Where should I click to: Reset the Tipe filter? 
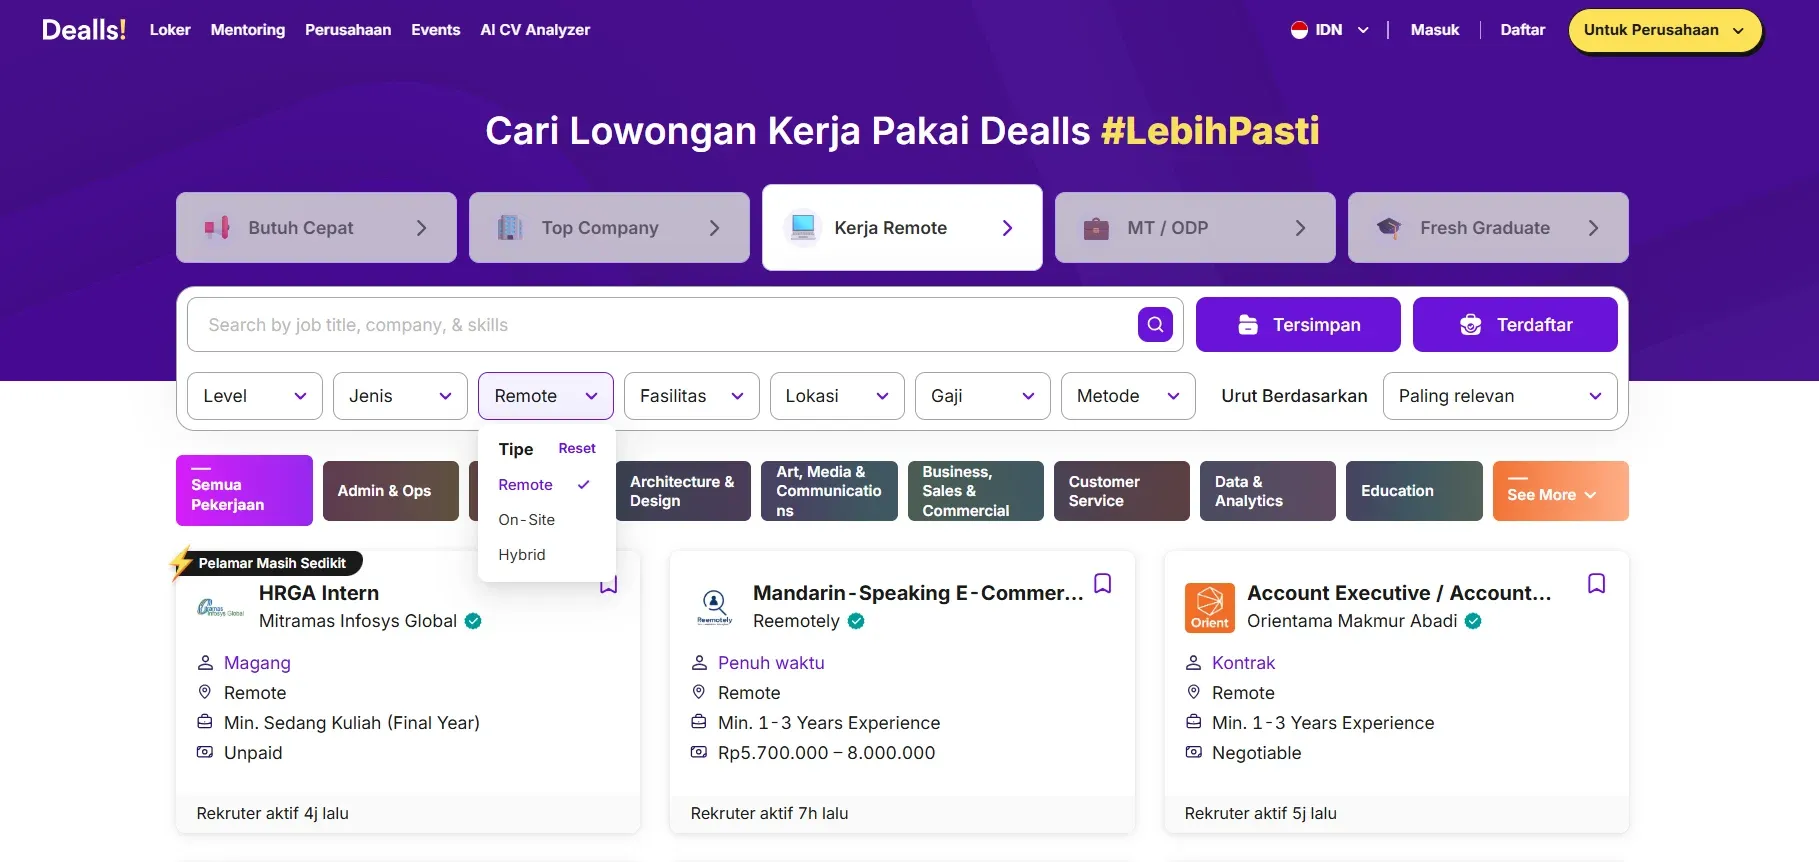[x=577, y=449]
